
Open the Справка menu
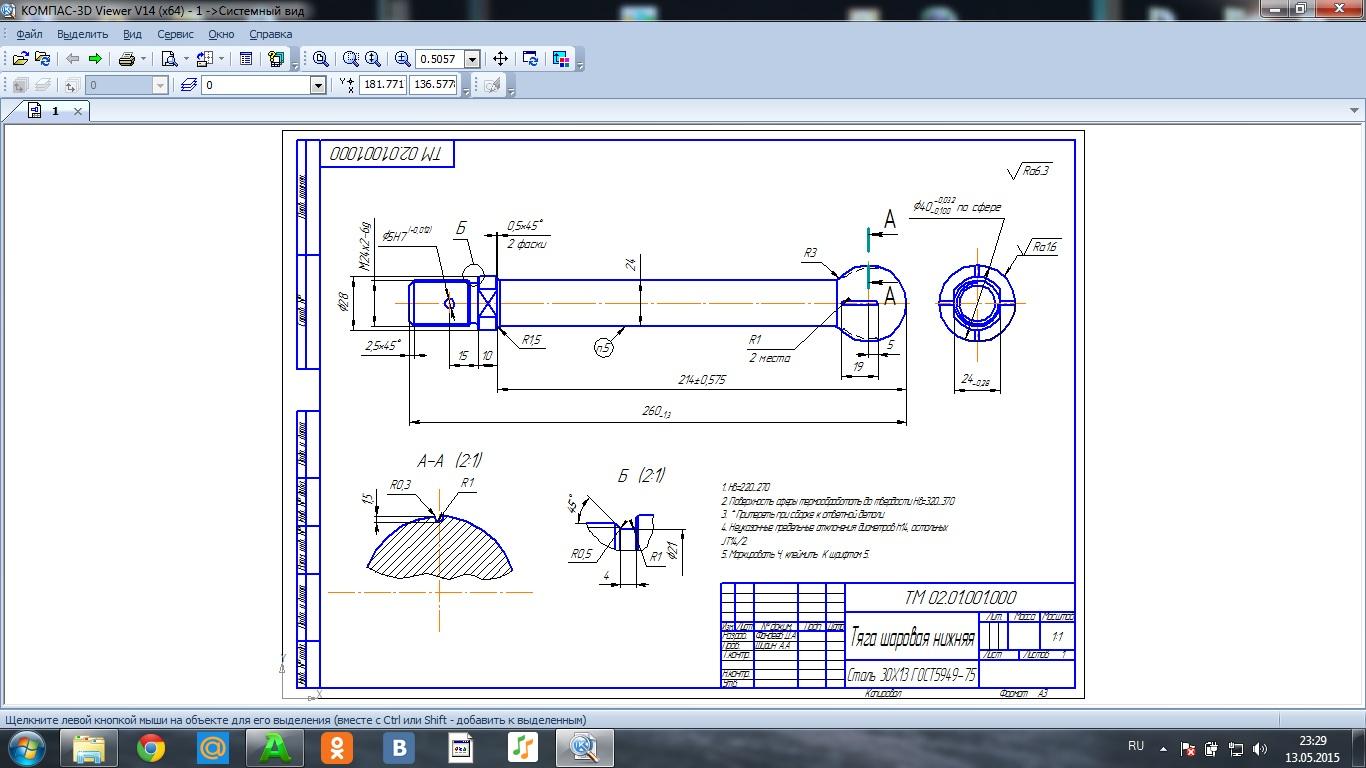(x=270, y=34)
